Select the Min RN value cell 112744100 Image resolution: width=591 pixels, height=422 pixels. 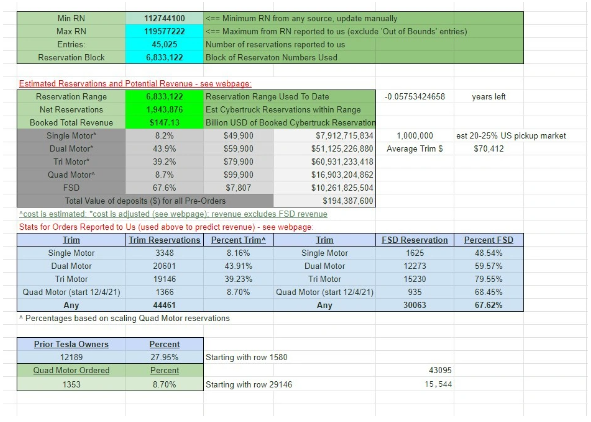pyautogui.click(x=164, y=18)
